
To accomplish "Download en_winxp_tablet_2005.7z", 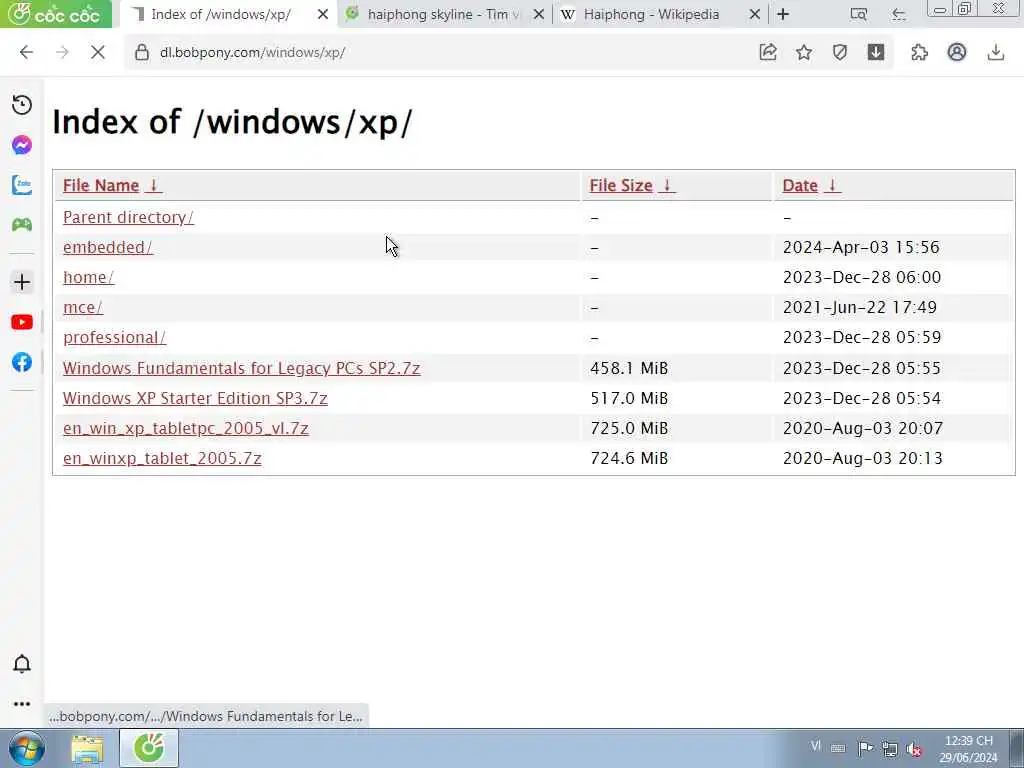I will coord(162,458).
